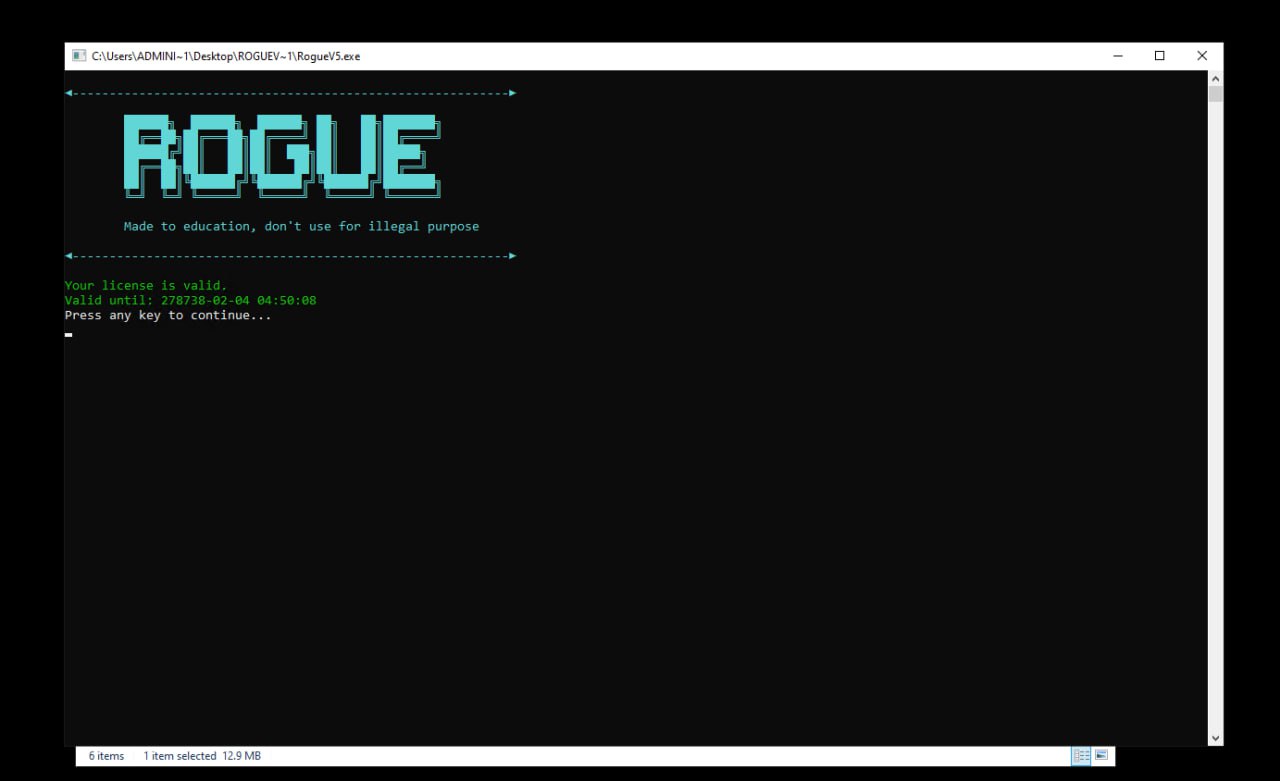Switch to Large icons view in Explorer status bar

pos(1102,756)
